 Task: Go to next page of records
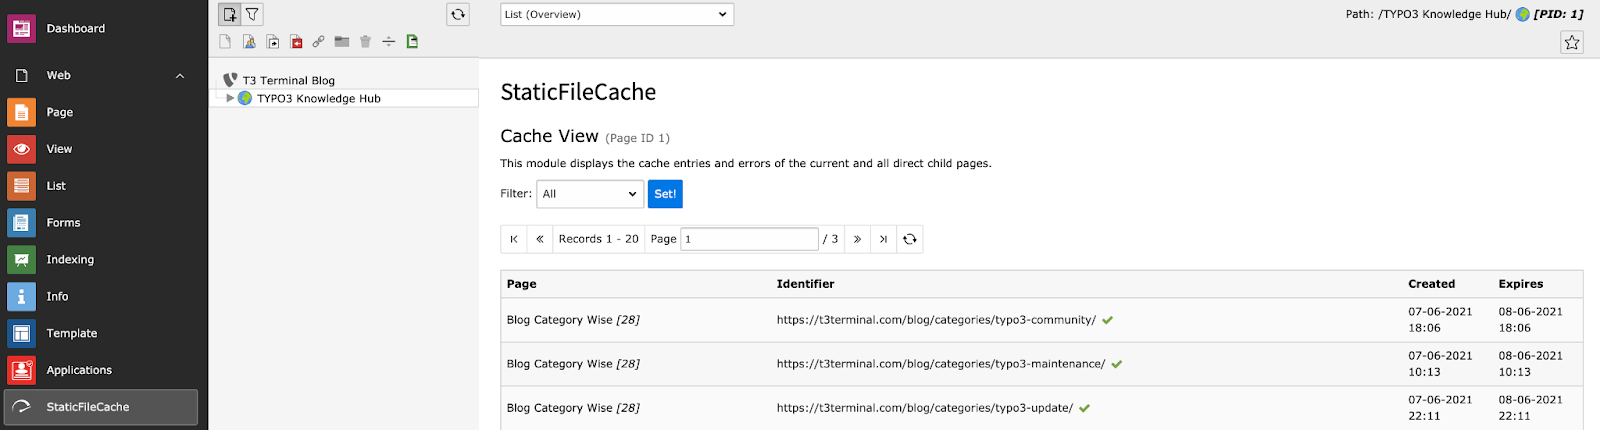pos(857,239)
